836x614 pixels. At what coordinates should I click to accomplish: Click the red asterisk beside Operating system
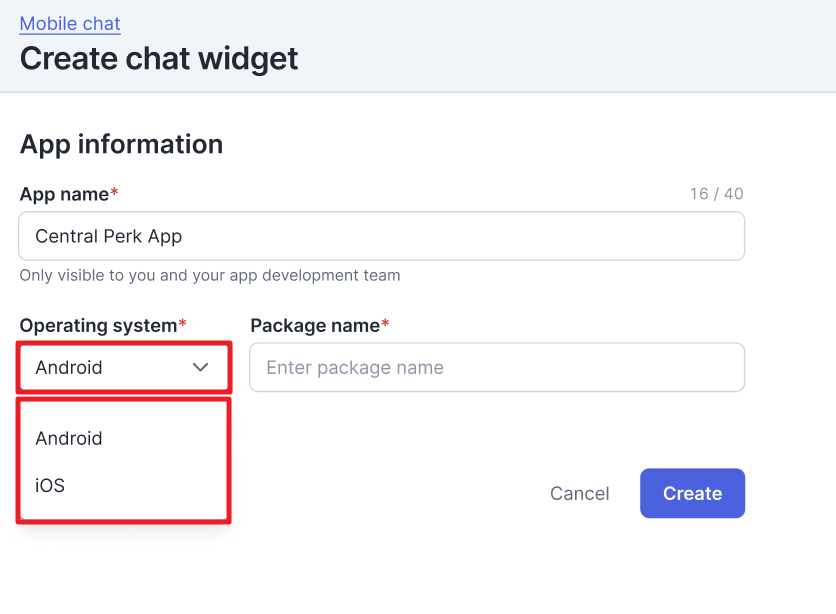click(182, 324)
